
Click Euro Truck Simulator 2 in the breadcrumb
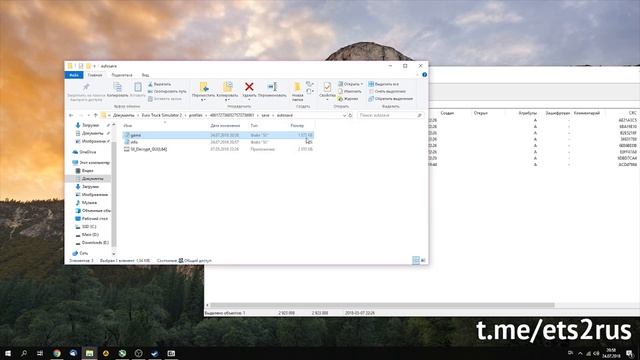click(x=162, y=116)
